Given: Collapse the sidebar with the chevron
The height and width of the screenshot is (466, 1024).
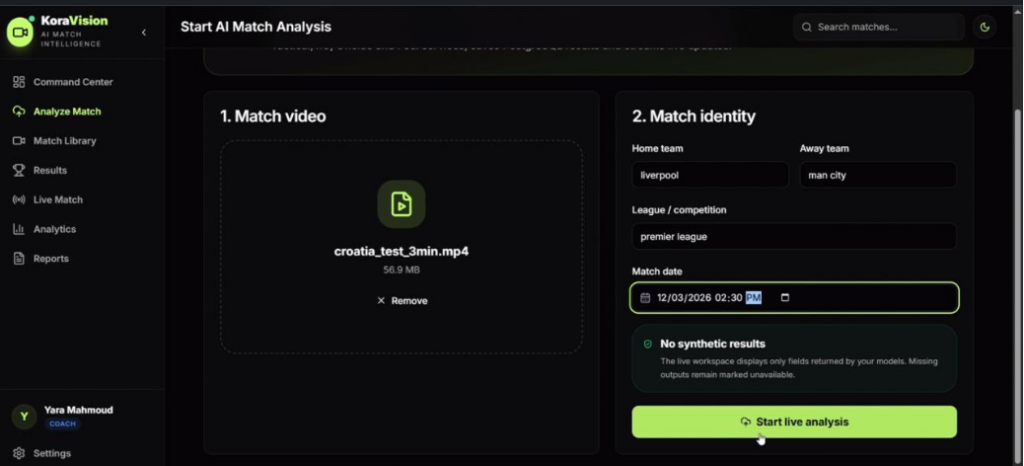Looking at the screenshot, I should pos(144,32).
